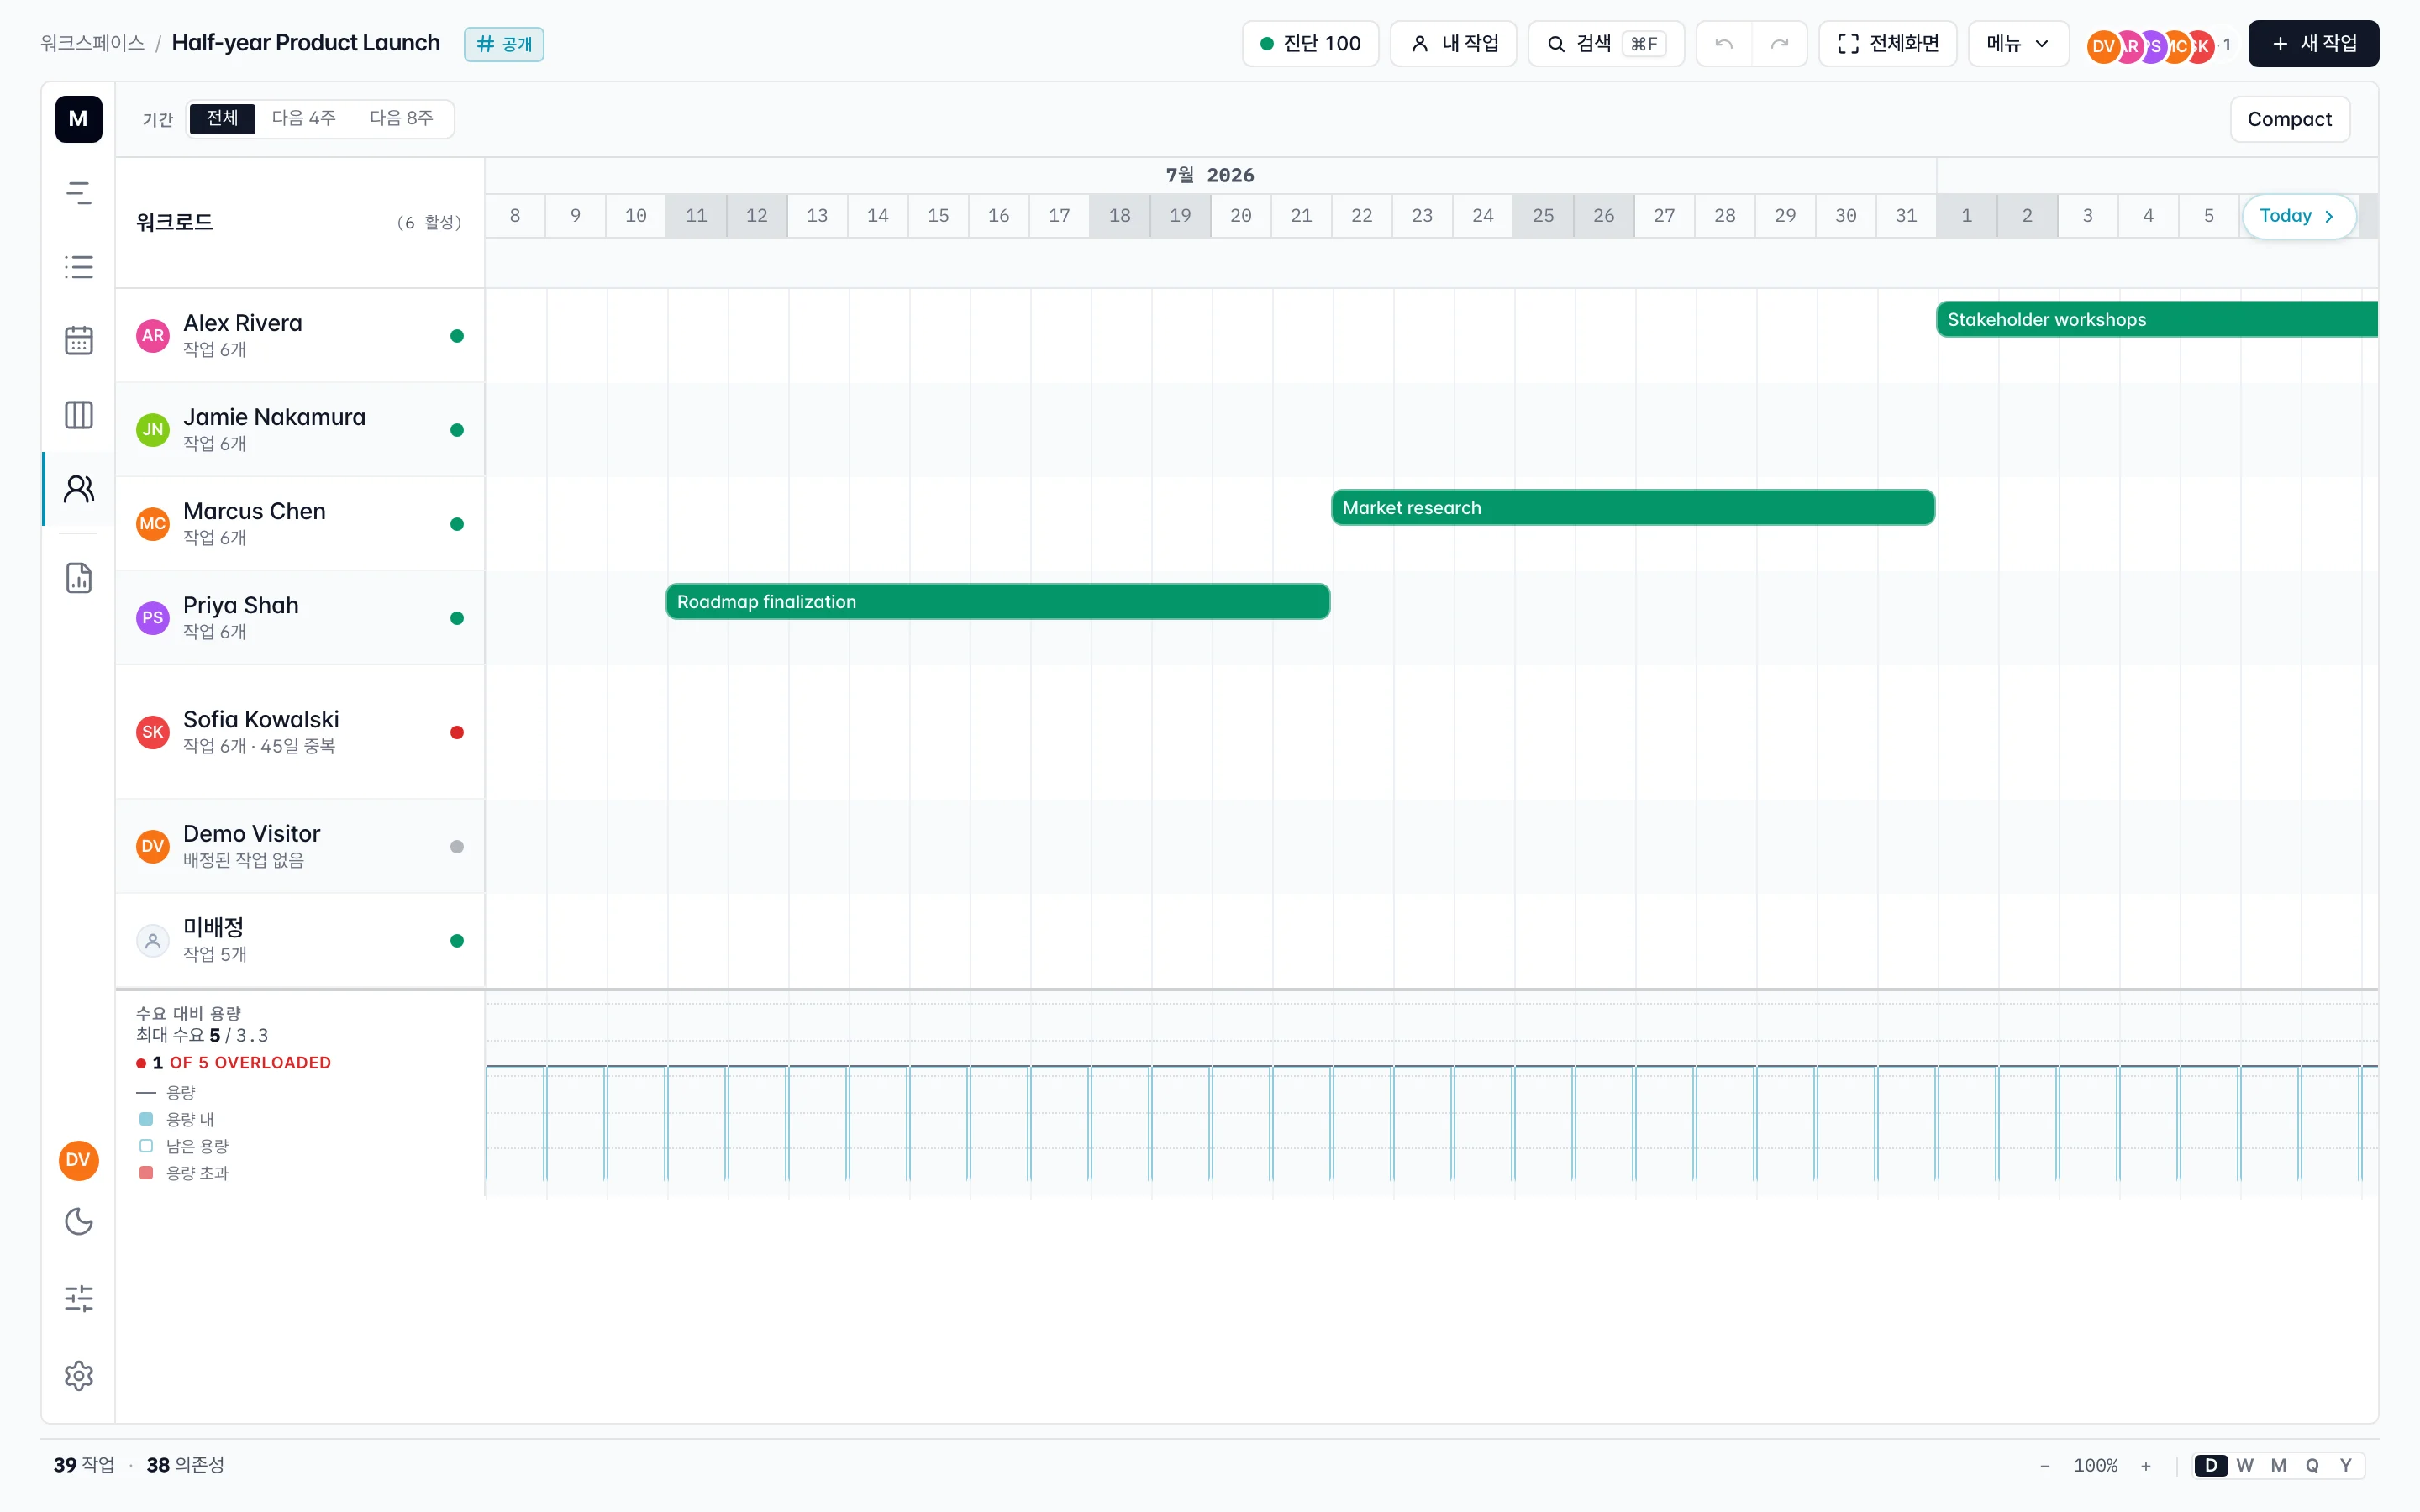Screen dimensions: 2420x1512
Task: Expand Alex Rivera workload row
Action: (x=300, y=336)
